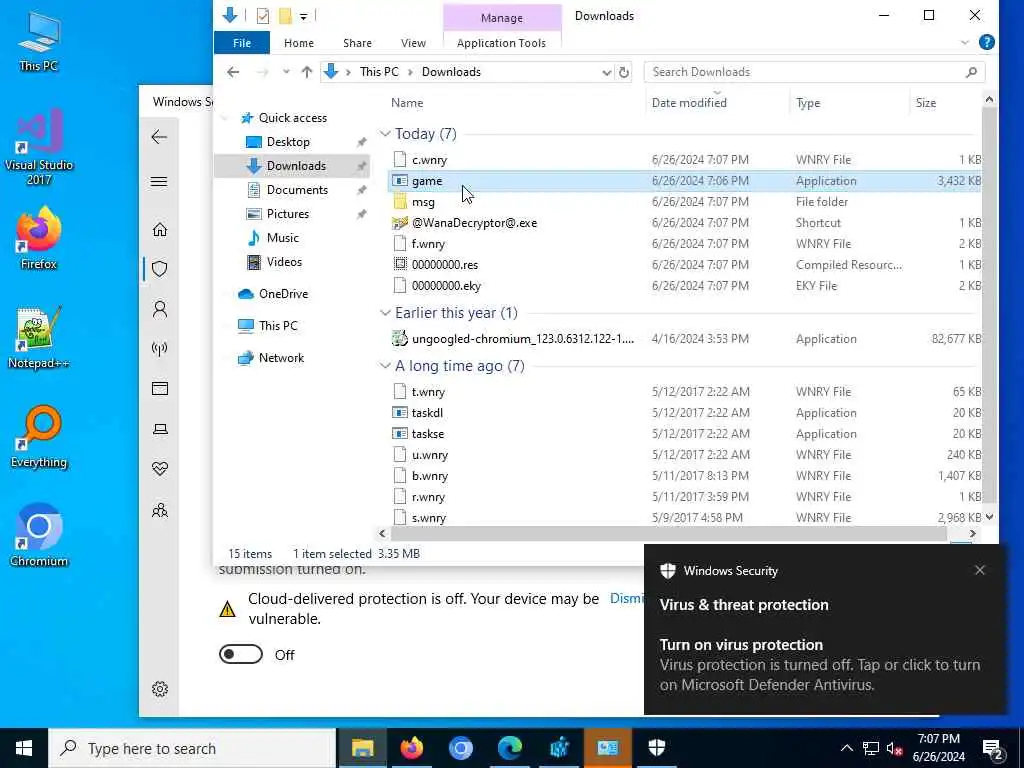This screenshot has width=1024, height=768.
Task: Open the App & browser control icon
Action: click(x=159, y=389)
